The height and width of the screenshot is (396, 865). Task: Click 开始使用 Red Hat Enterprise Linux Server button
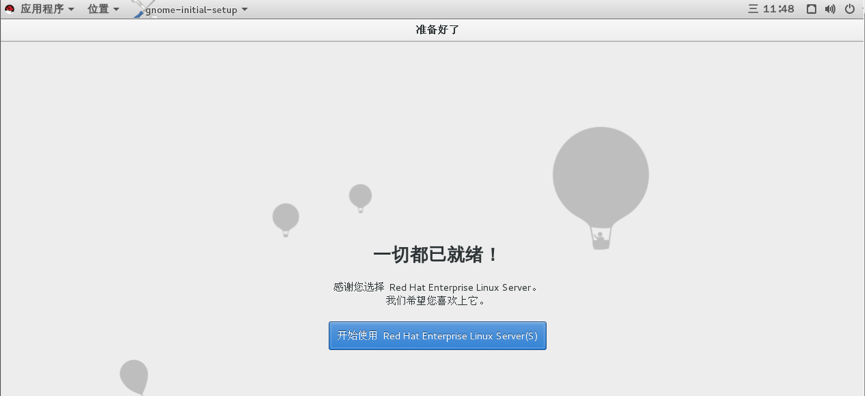point(437,335)
